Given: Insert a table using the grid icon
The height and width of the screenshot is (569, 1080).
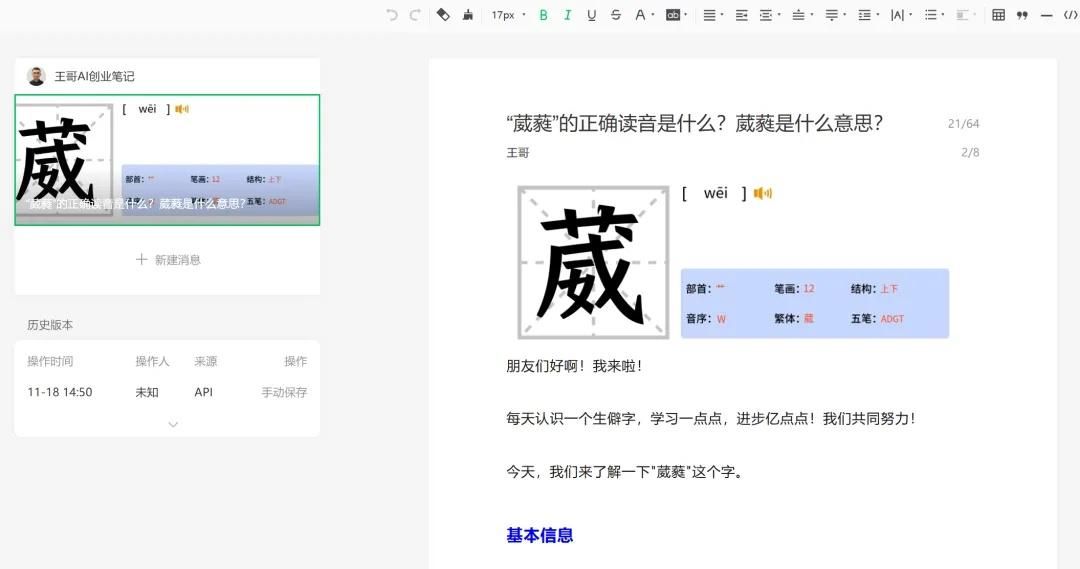Looking at the screenshot, I should 998,15.
